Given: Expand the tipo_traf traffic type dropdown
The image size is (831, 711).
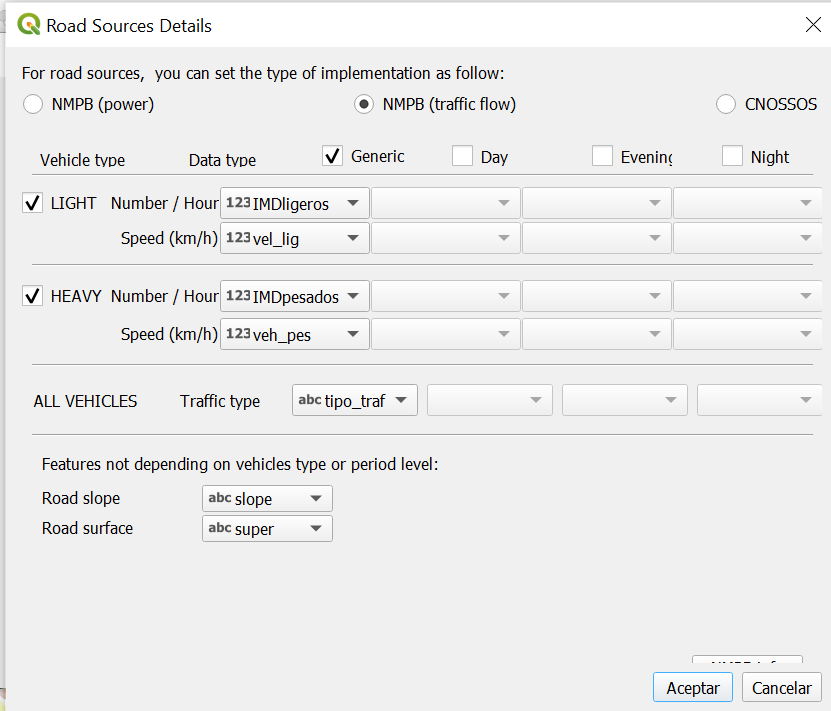Looking at the screenshot, I should pos(355,401).
